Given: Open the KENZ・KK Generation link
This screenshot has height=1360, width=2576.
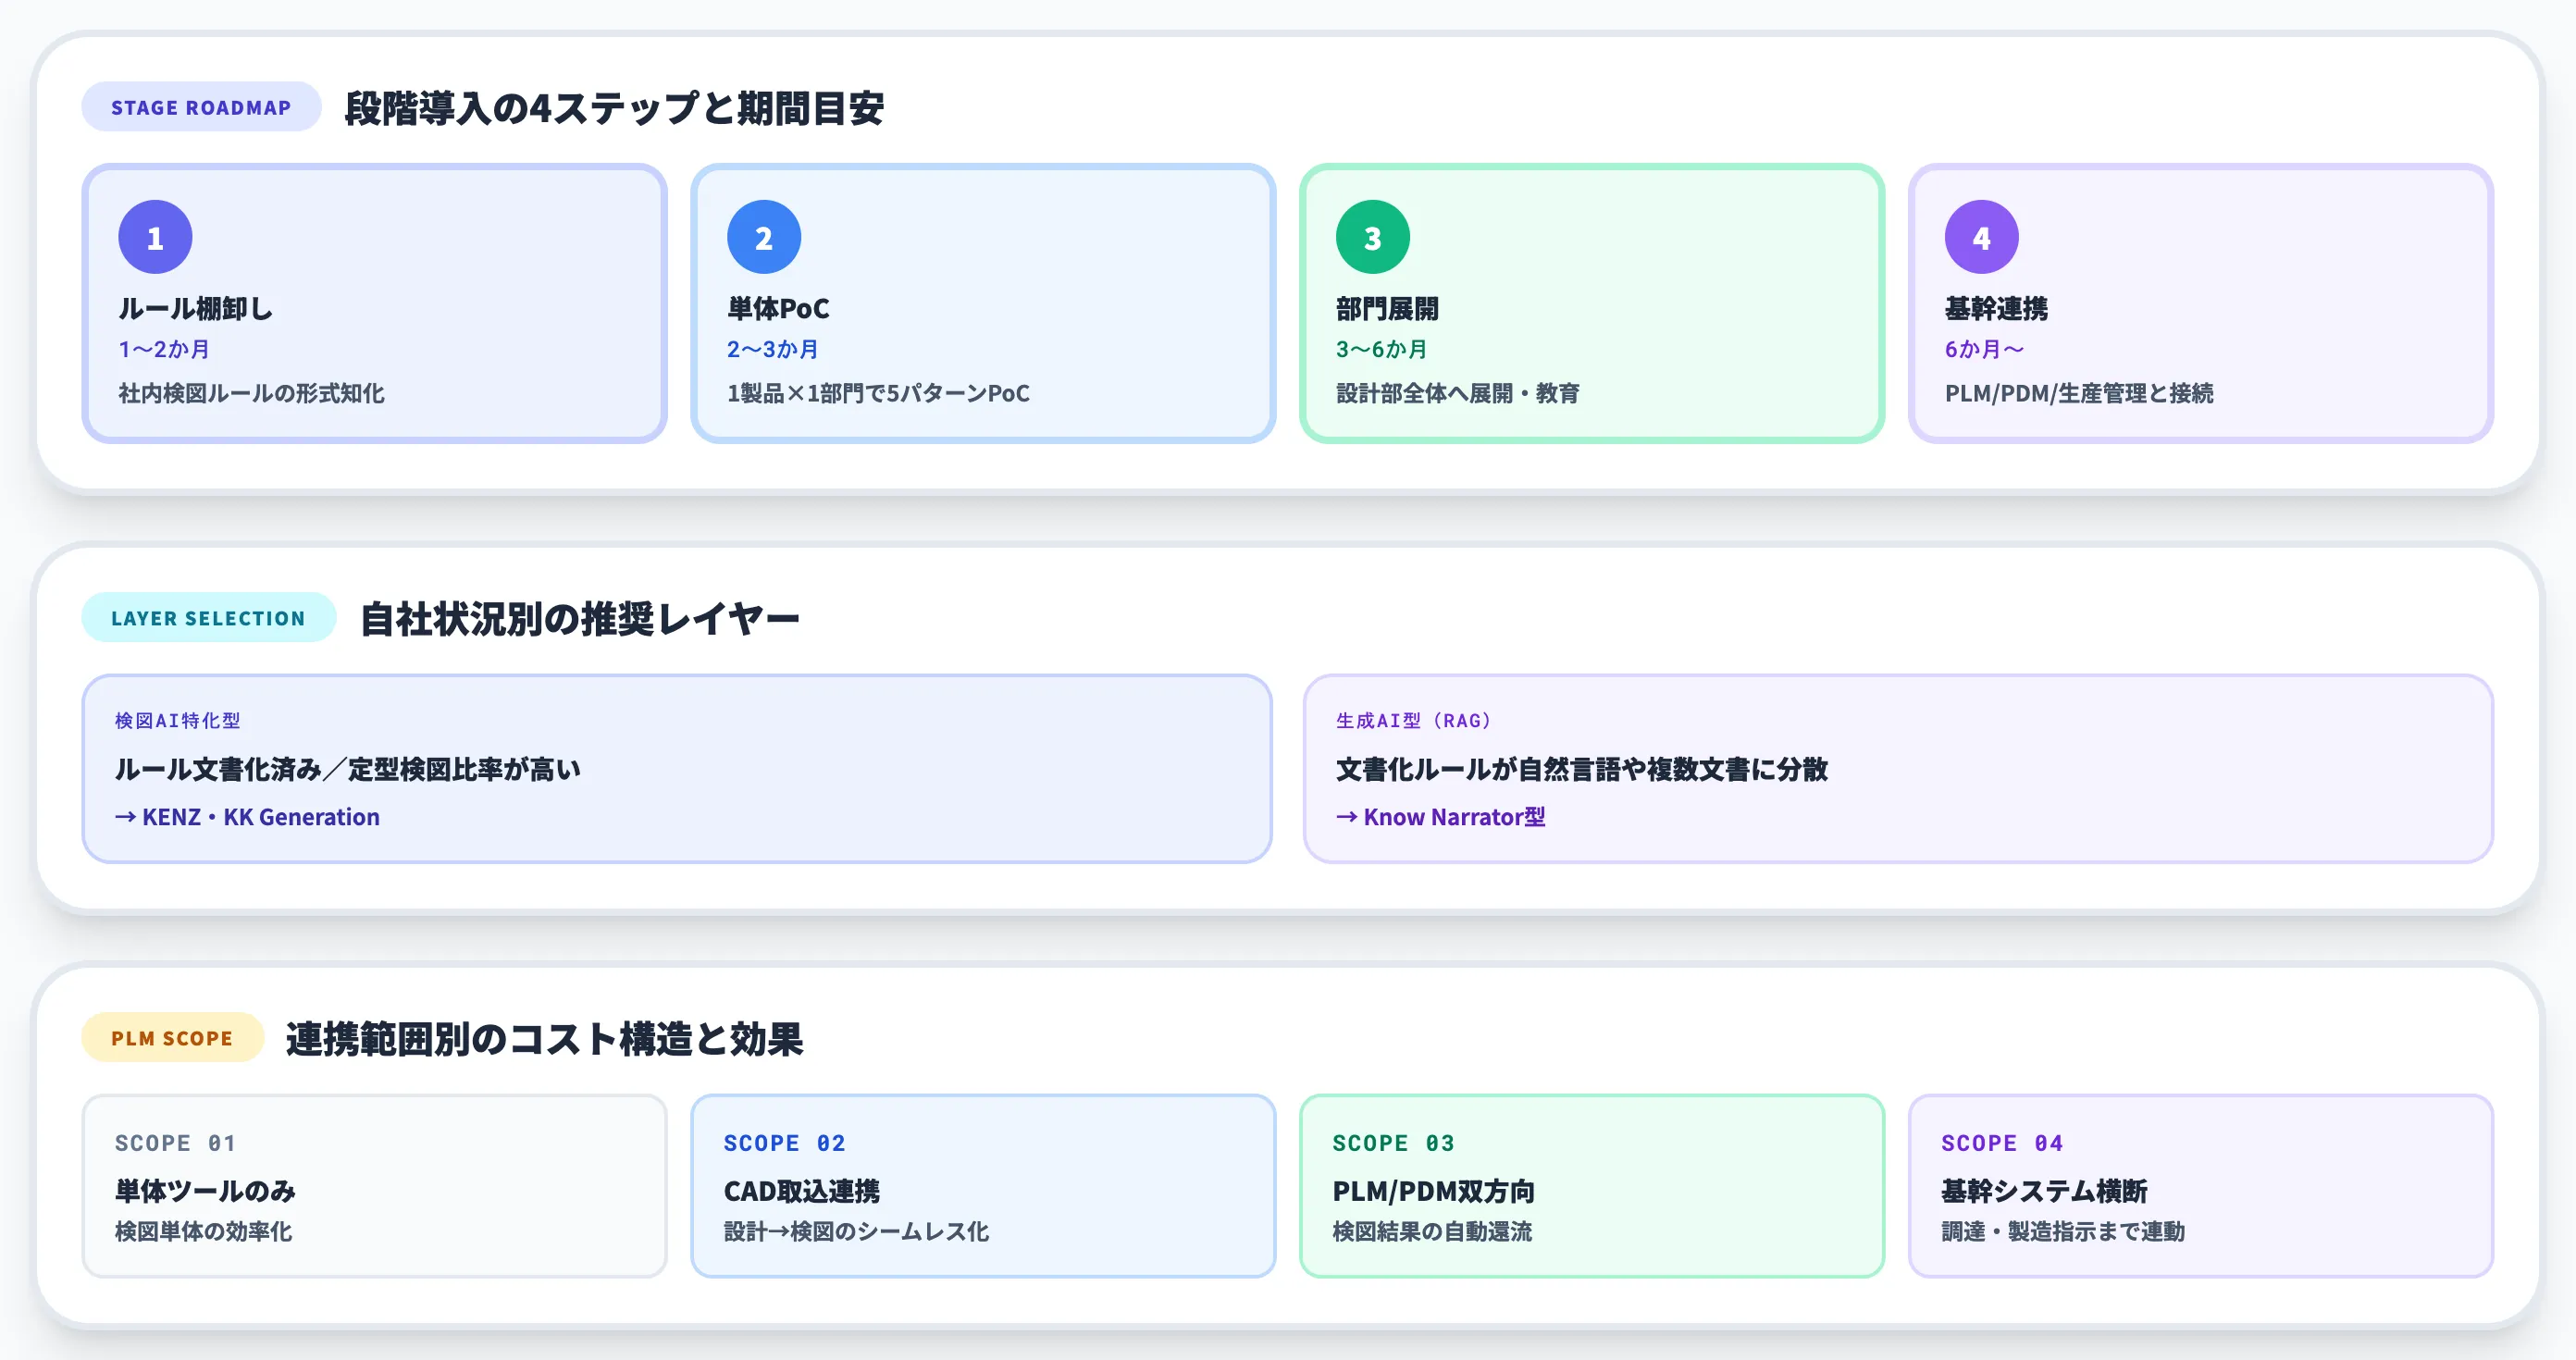Looking at the screenshot, I should [247, 817].
